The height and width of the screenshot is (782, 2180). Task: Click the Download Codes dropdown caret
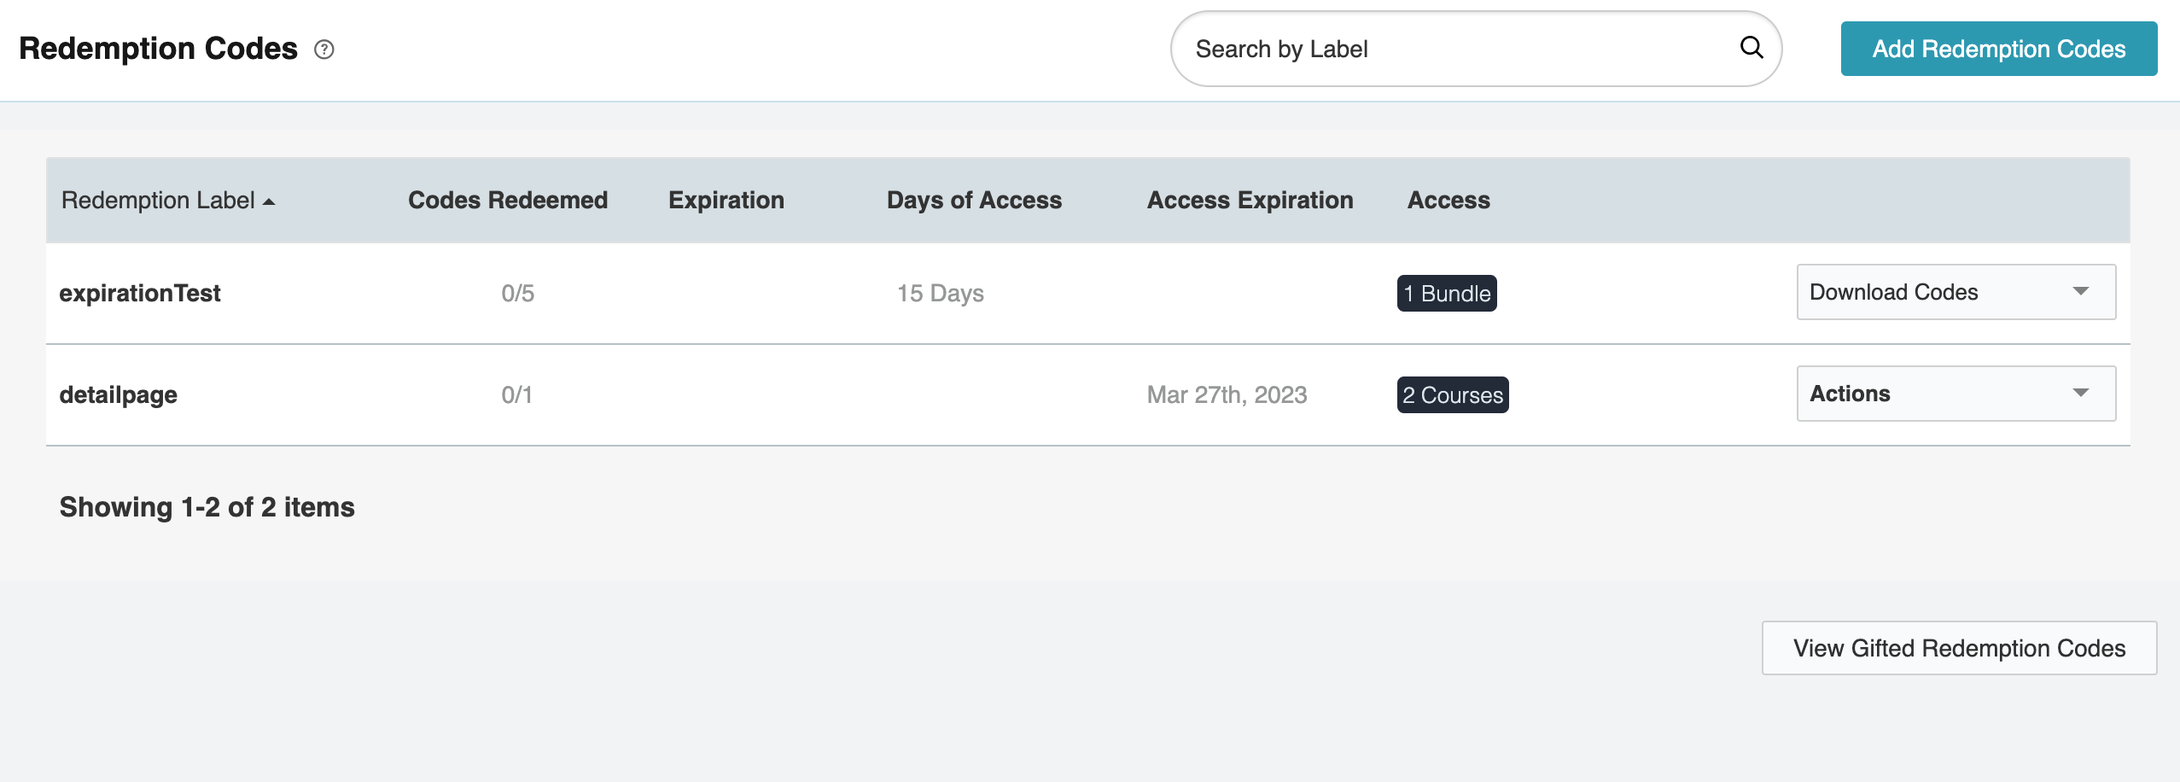click(2081, 292)
